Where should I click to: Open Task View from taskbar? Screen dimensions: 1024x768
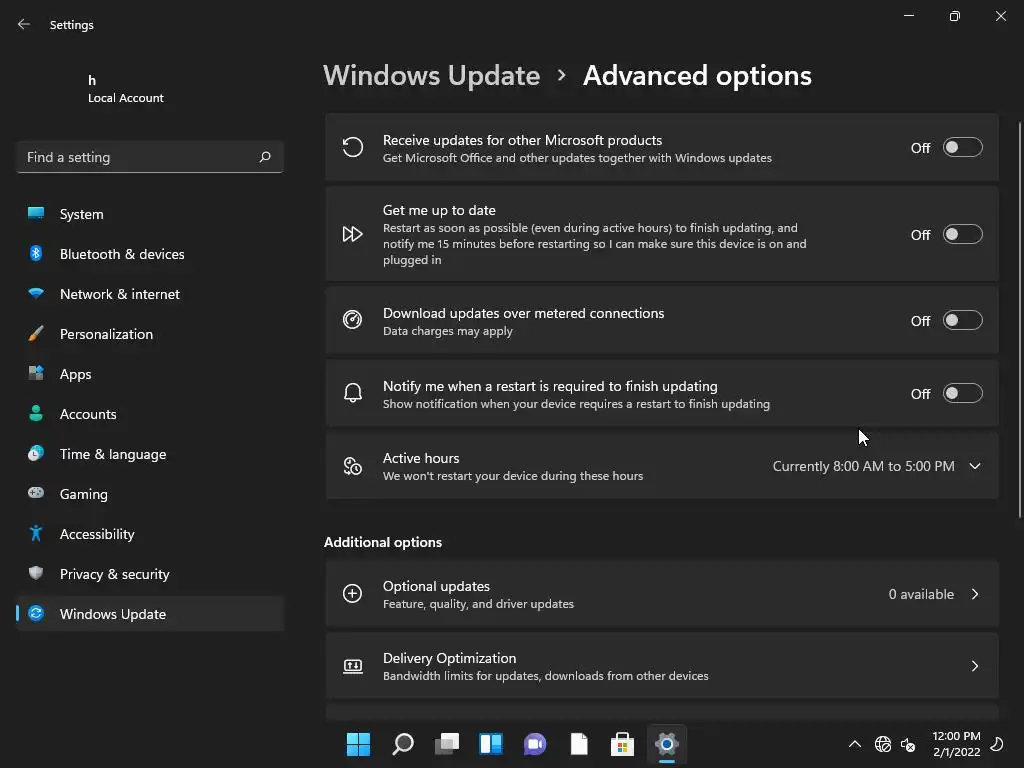447,744
